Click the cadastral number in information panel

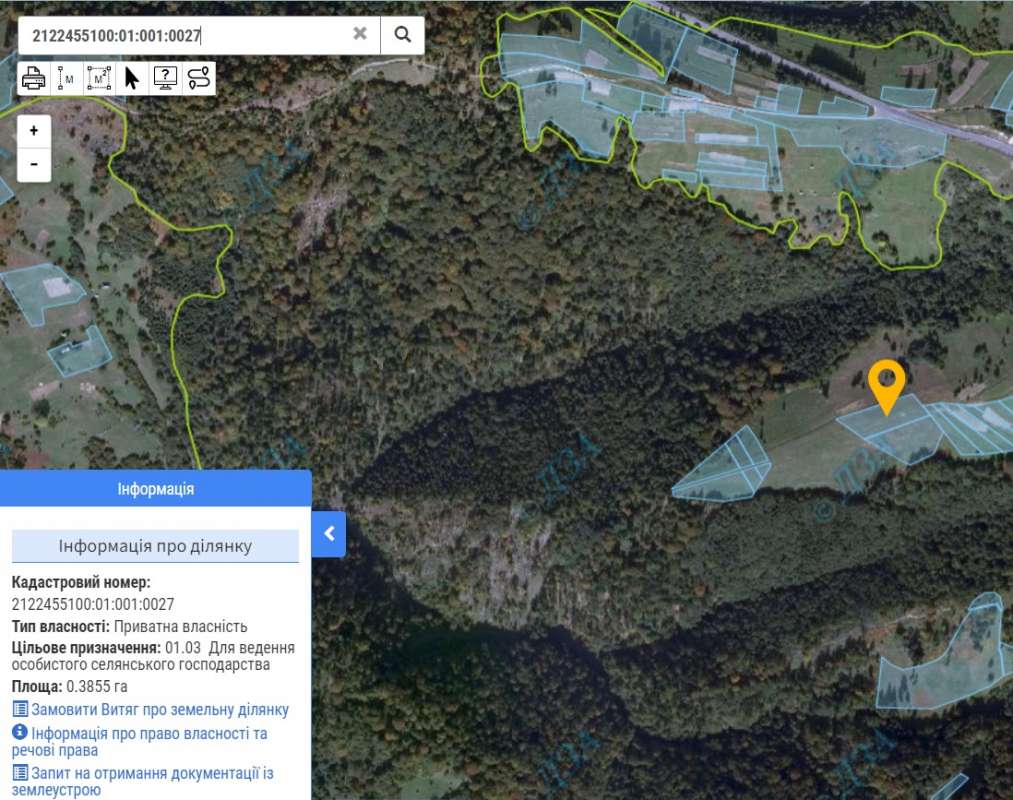93,604
